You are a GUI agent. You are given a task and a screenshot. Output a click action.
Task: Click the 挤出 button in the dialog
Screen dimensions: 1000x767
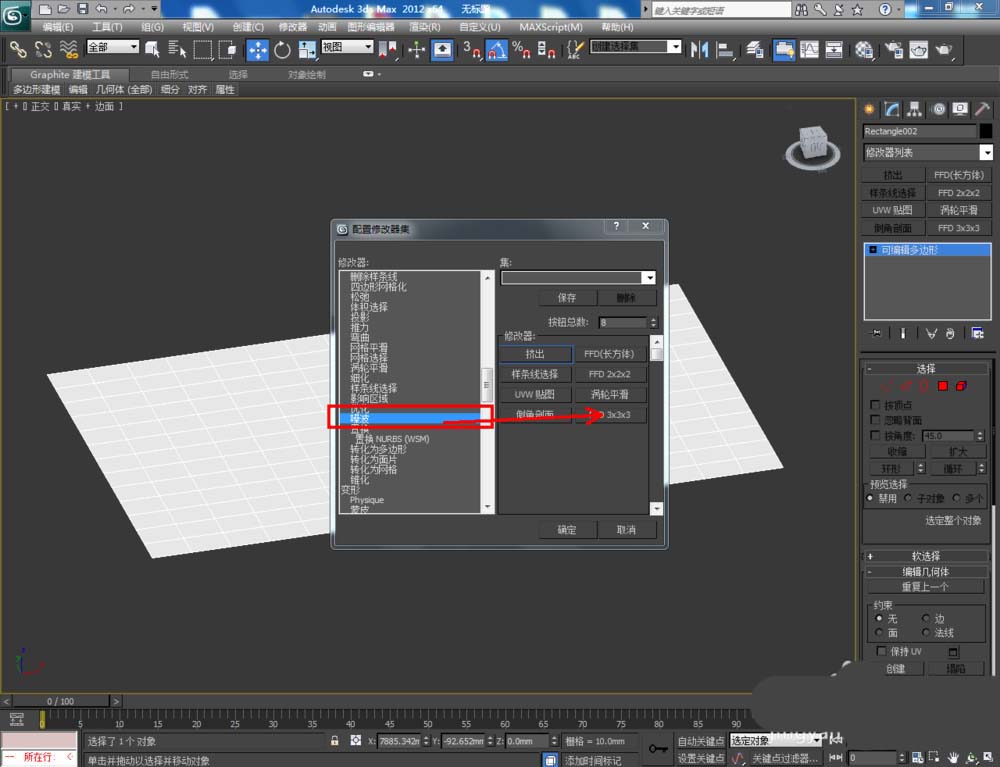[534, 354]
